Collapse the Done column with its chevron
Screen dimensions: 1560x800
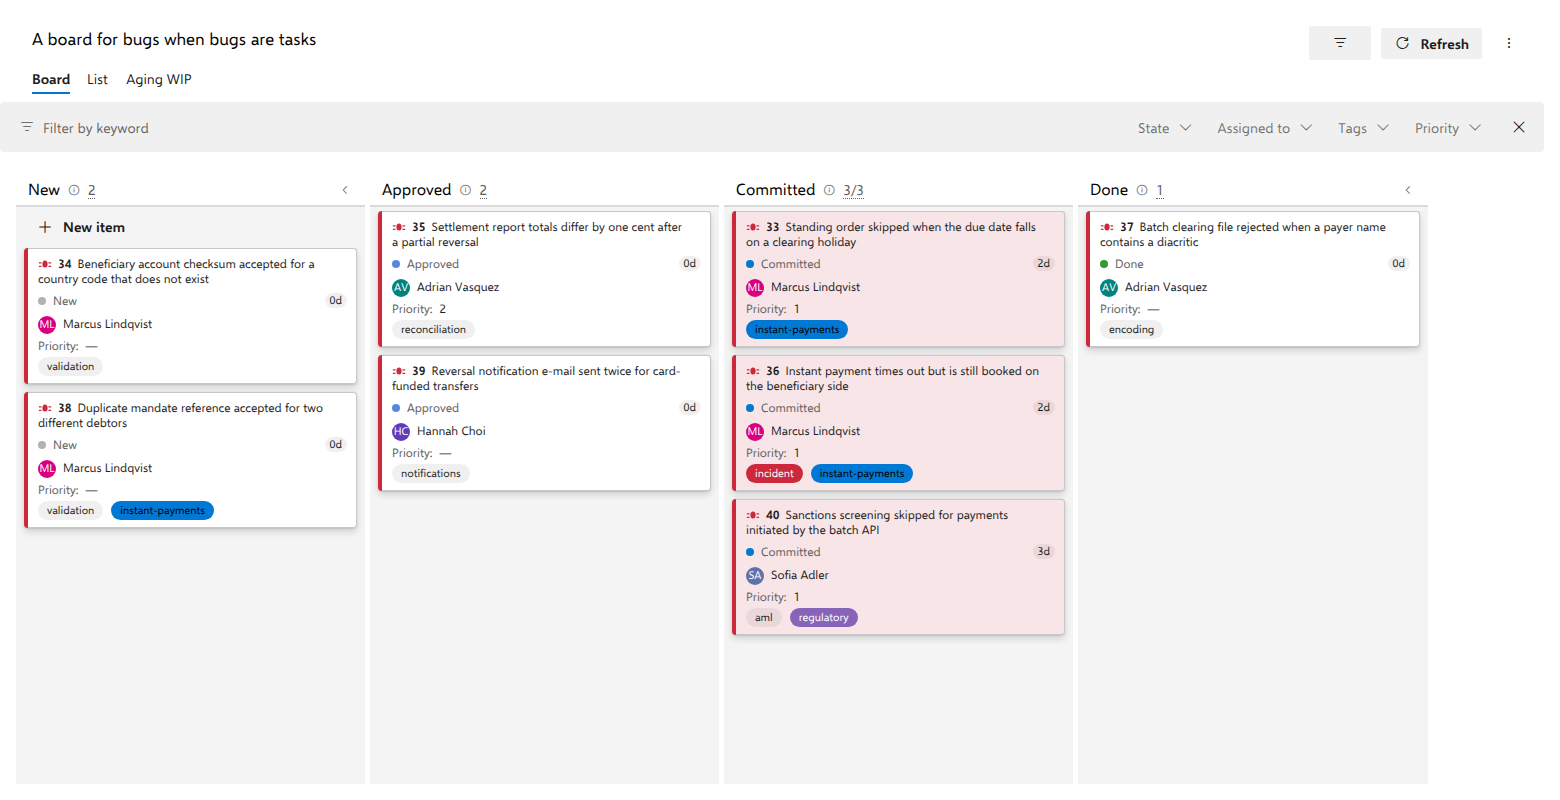(1408, 190)
